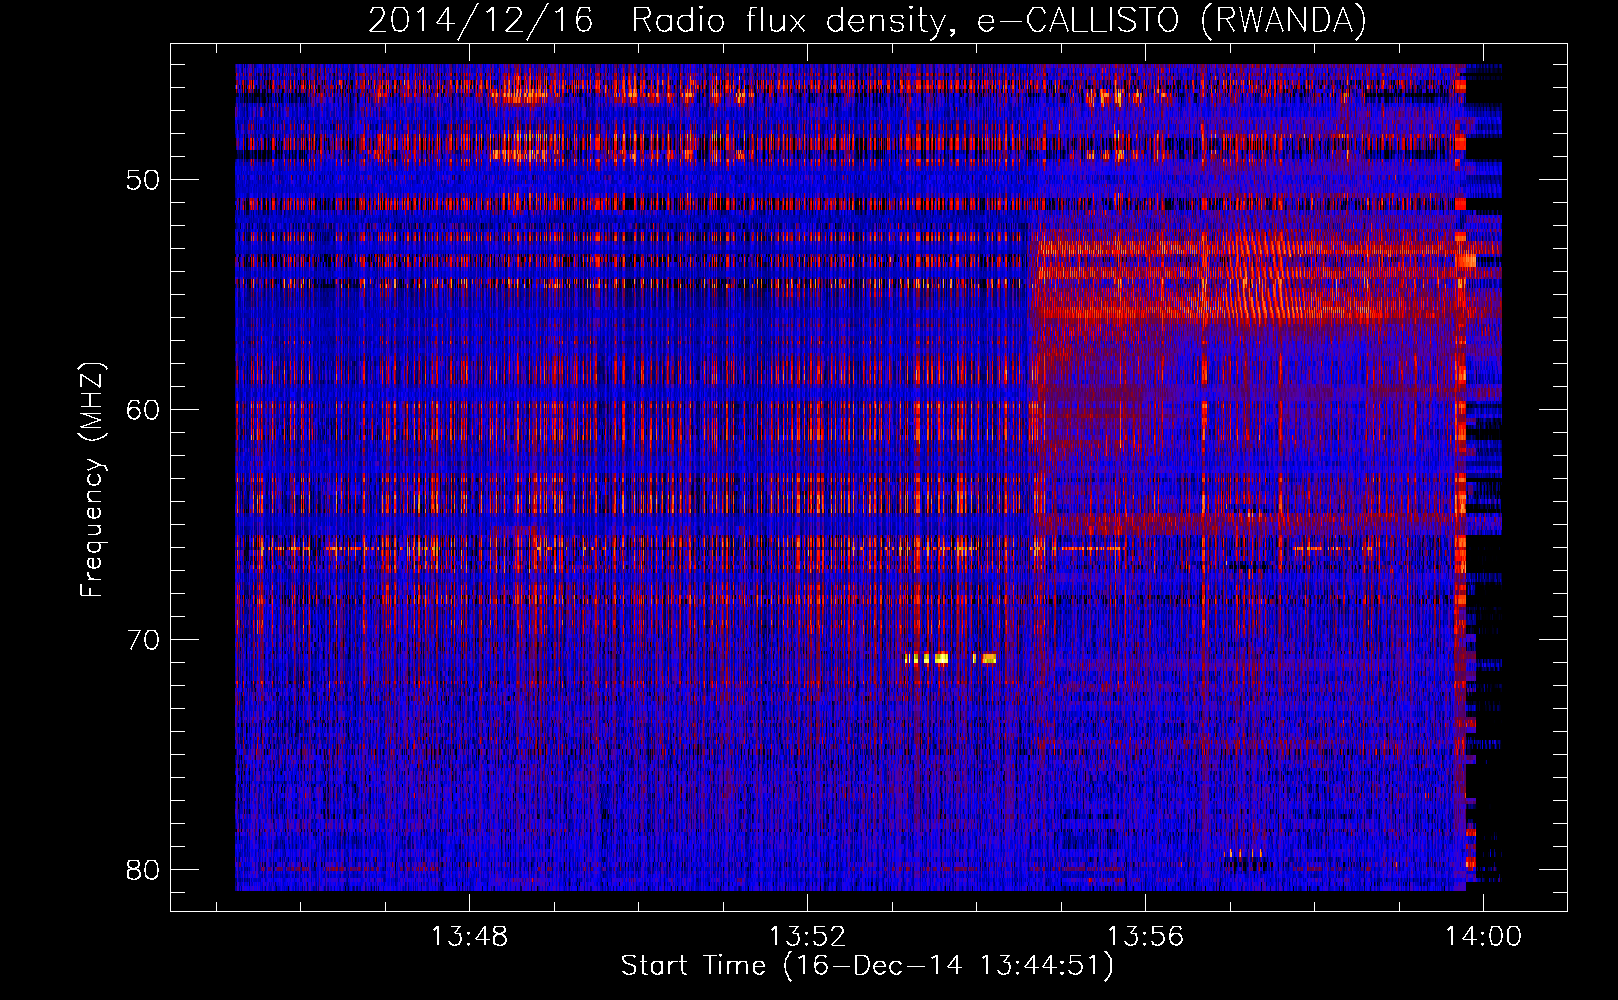
Task: Select the 80 frequency tick label
Action: [143, 869]
